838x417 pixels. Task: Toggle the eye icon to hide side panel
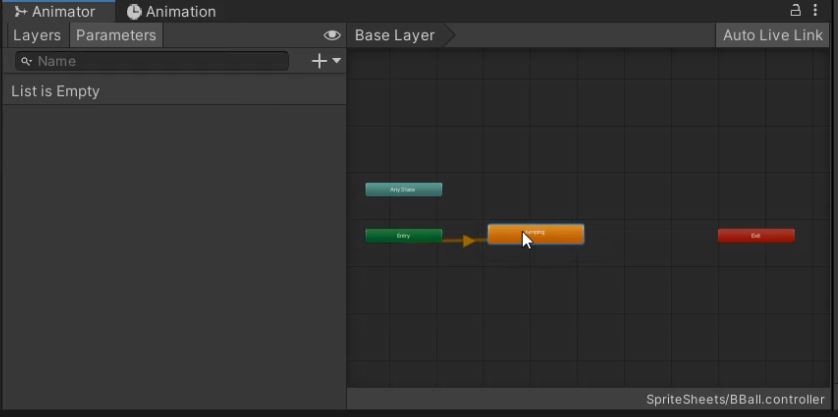(332, 35)
